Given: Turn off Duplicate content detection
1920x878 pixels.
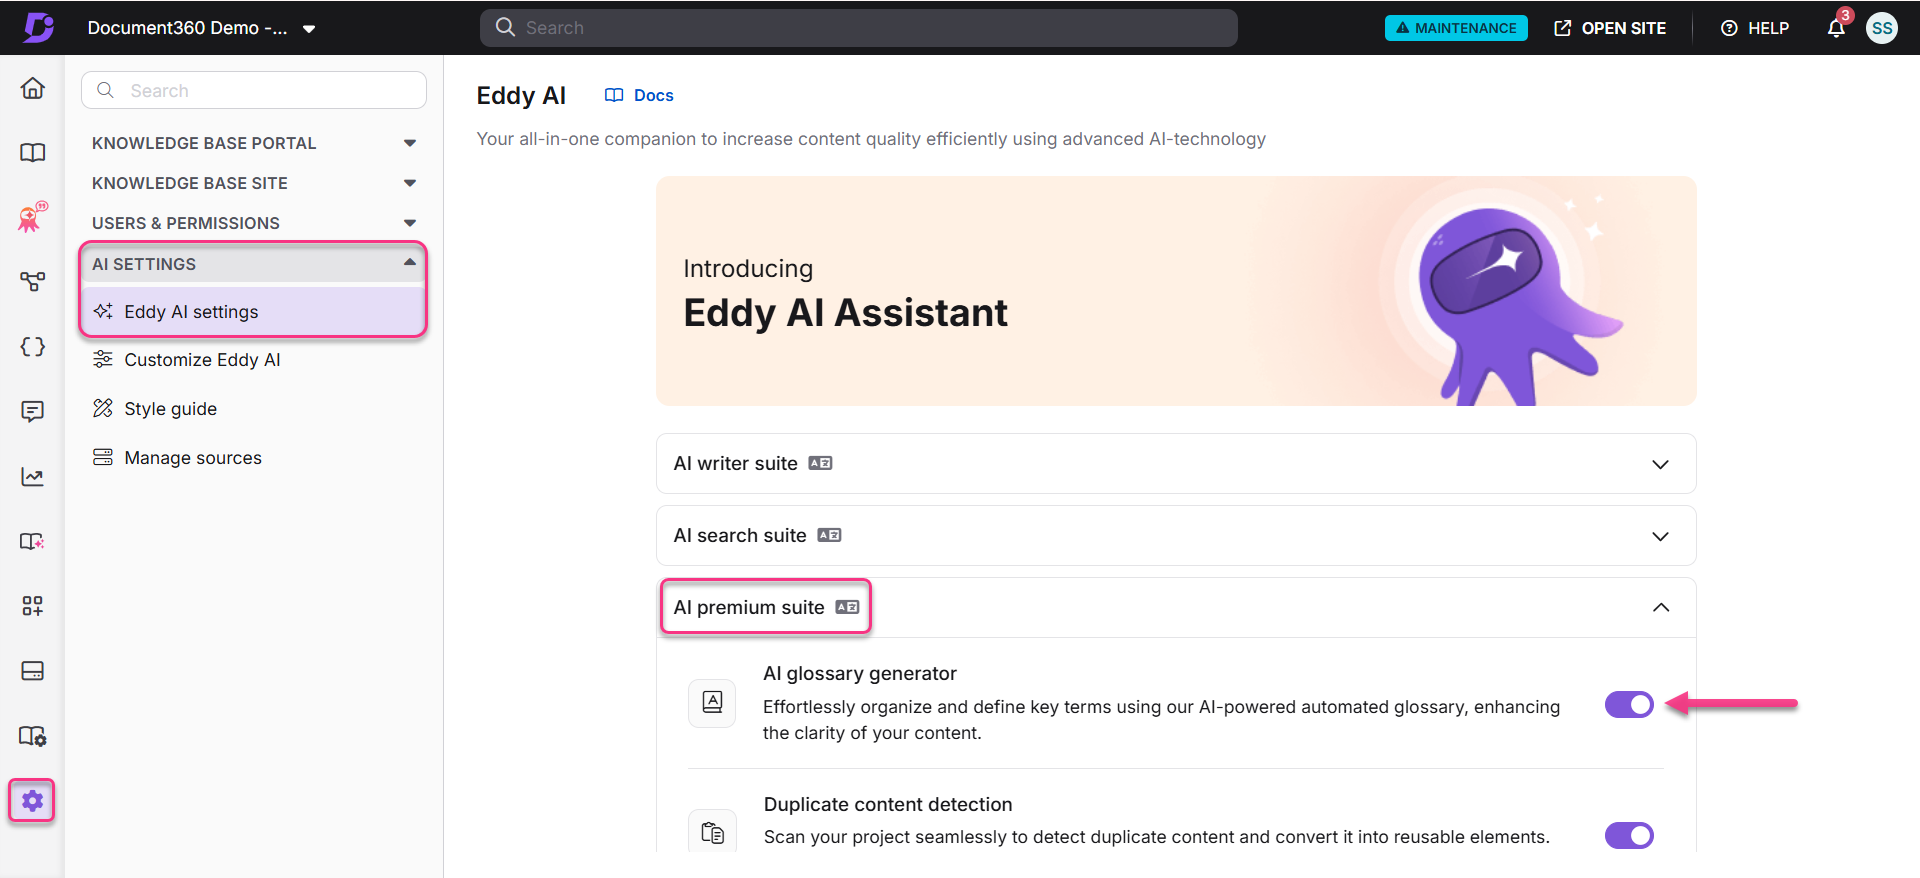Looking at the screenshot, I should 1629,835.
